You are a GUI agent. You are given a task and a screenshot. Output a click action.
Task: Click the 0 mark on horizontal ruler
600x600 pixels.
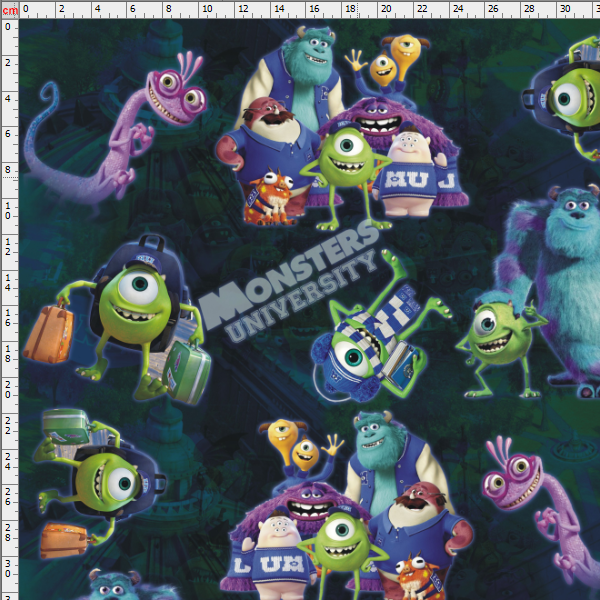(24, 9)
